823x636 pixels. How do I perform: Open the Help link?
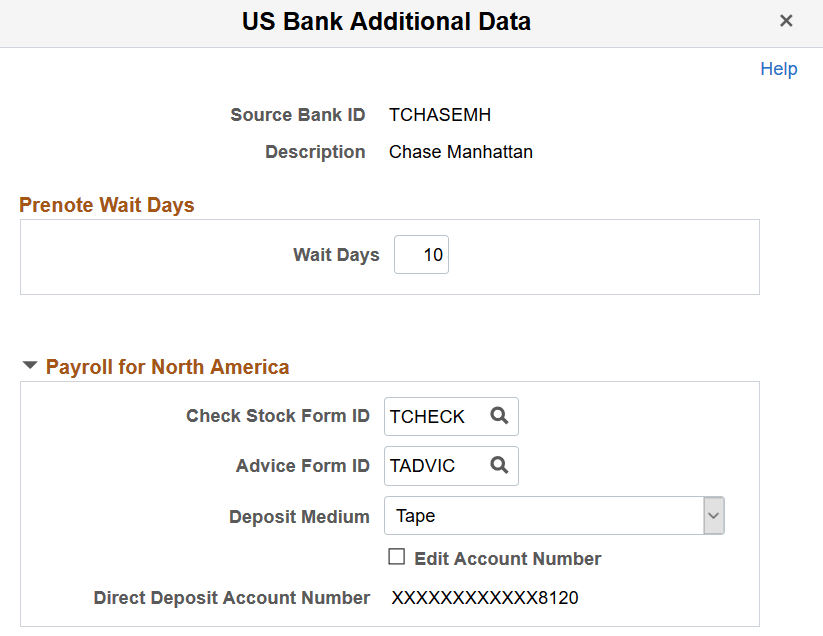[779, 68]
